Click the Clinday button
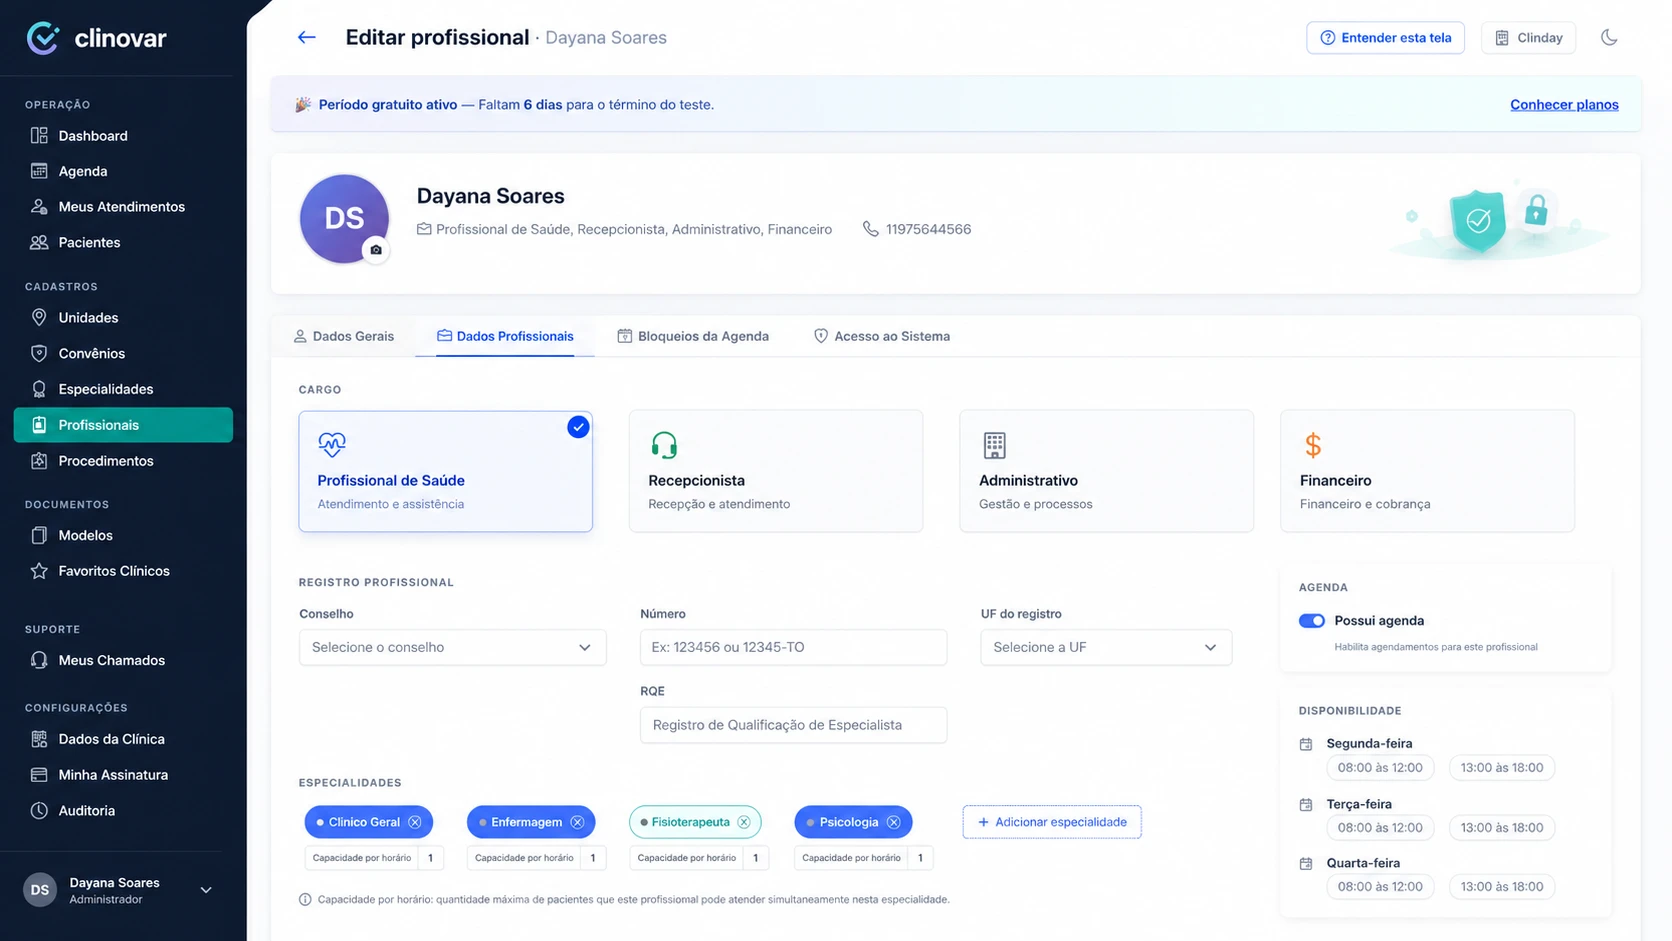Screen dimensions: 1672x941 click(x=1528, y=38)
